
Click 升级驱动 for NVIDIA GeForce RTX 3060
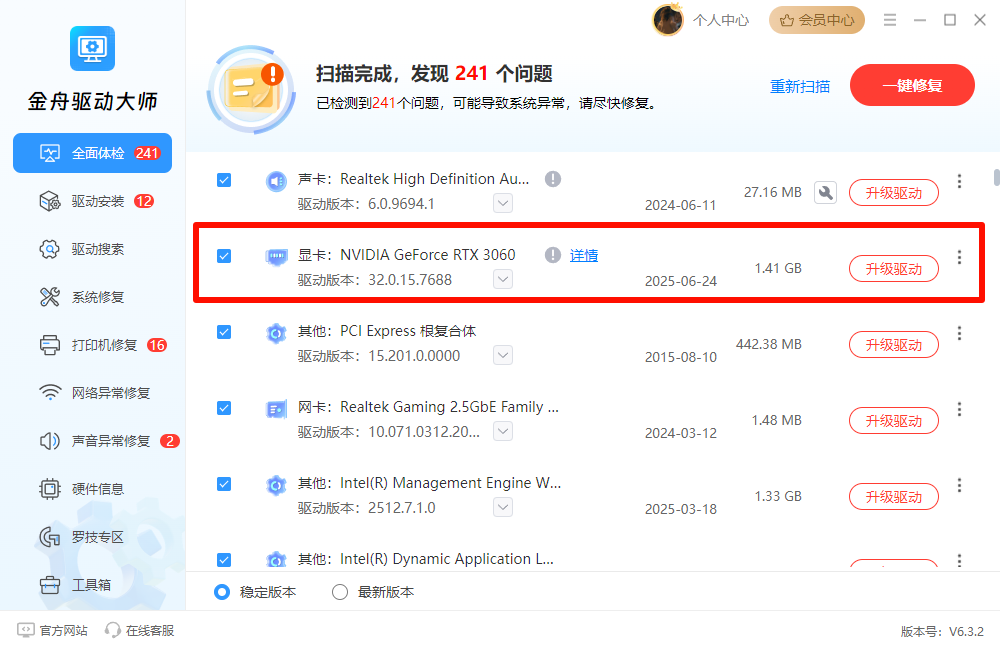tap(893, 269)
